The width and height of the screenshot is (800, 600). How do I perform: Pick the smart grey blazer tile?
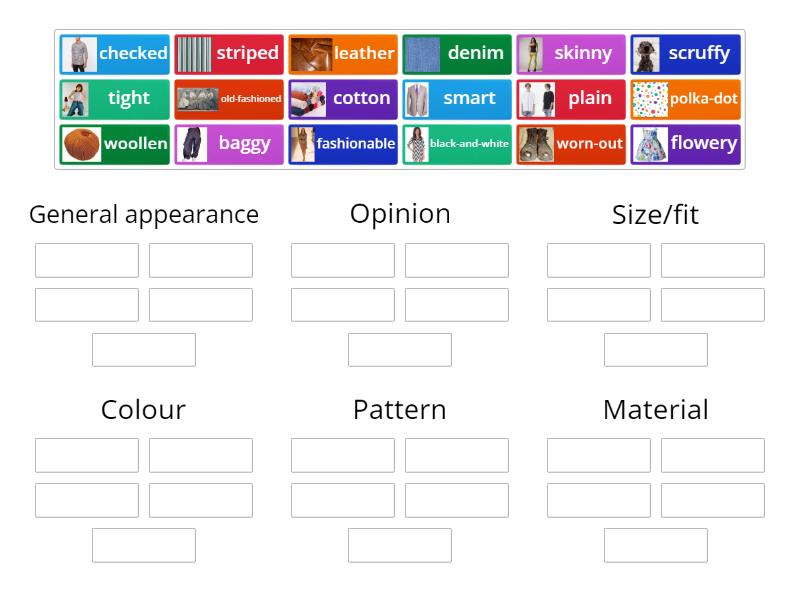[x=457, y=98]
